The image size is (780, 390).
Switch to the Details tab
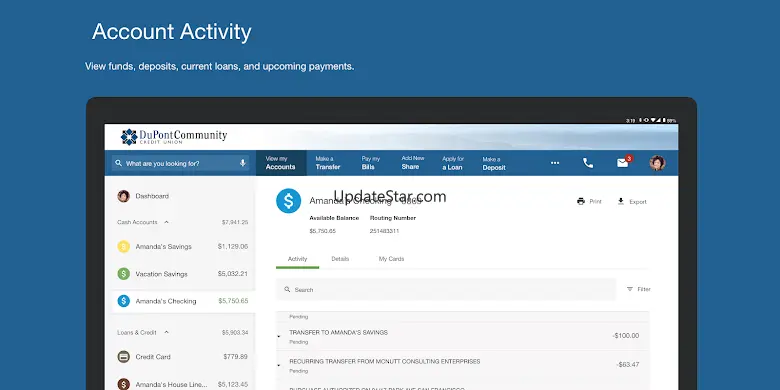(x=340, y=259)
